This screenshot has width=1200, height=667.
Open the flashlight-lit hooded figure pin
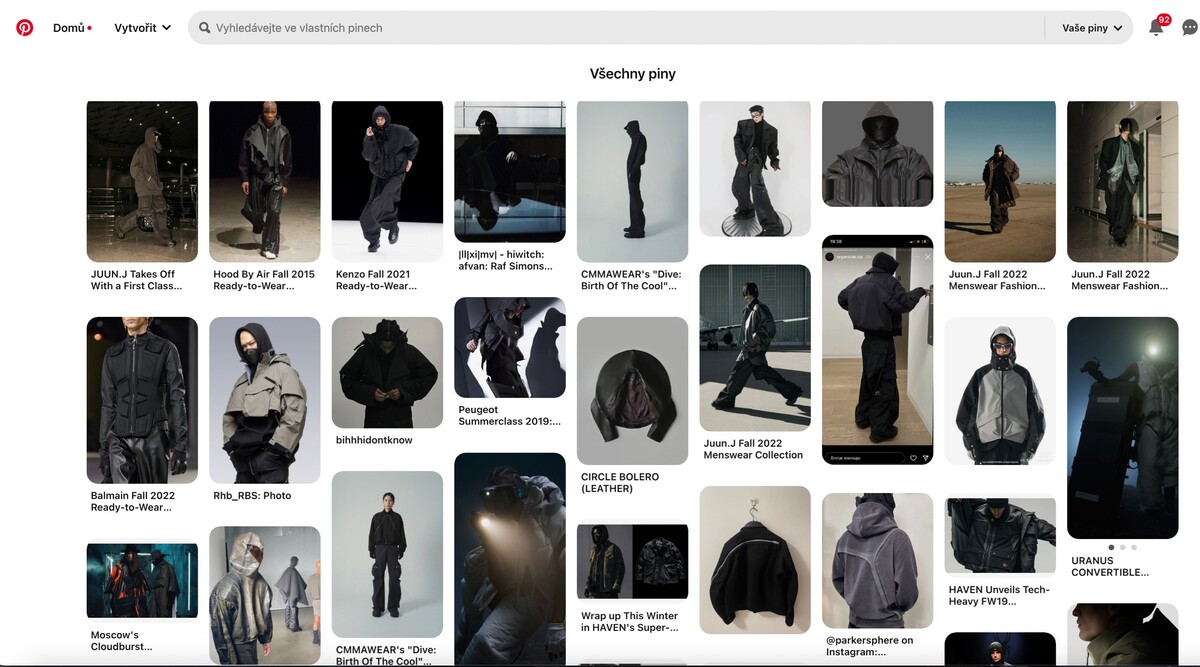(509, 560)
